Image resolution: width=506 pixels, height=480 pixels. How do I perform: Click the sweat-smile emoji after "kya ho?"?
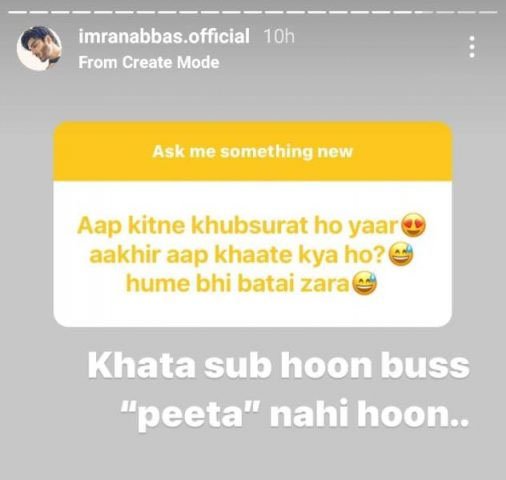tap(401, 254)
